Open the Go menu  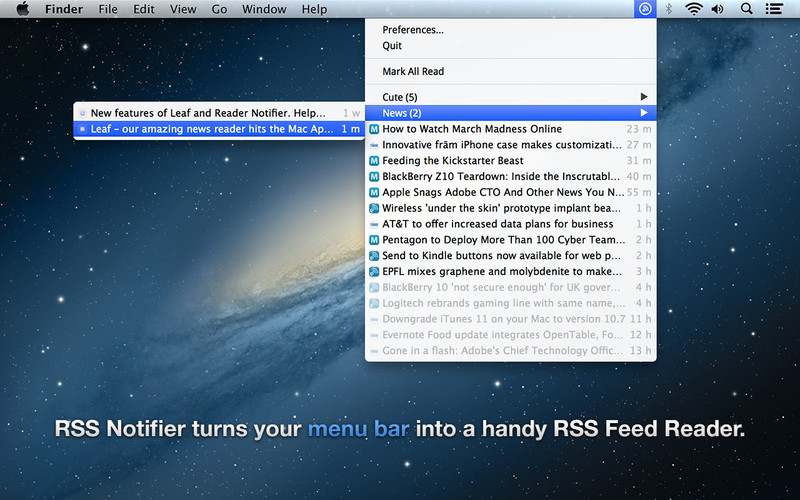(x=219, y=9)
